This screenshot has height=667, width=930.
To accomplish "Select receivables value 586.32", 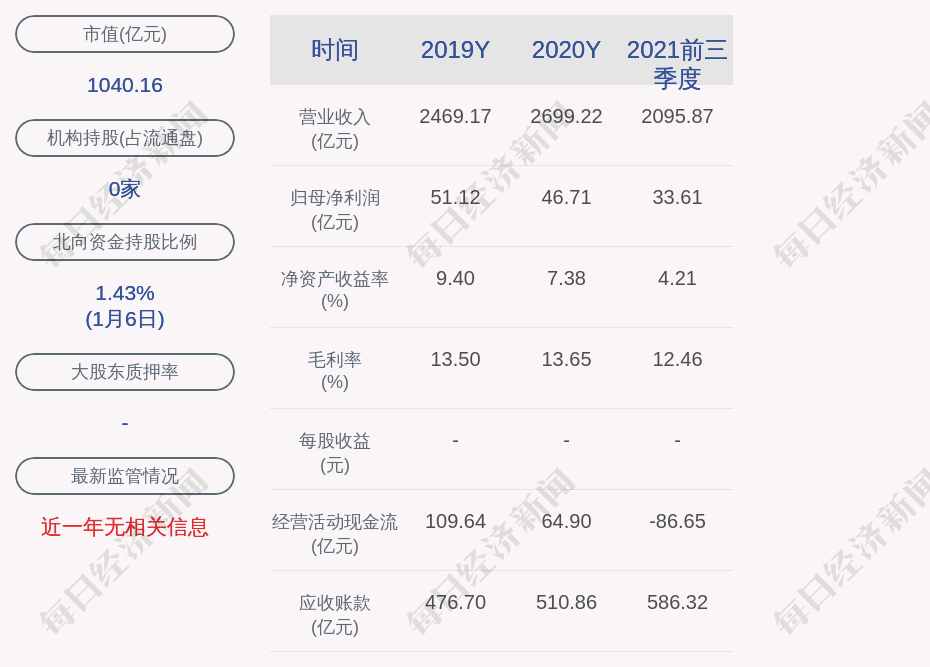I will (x=677, y=602).
